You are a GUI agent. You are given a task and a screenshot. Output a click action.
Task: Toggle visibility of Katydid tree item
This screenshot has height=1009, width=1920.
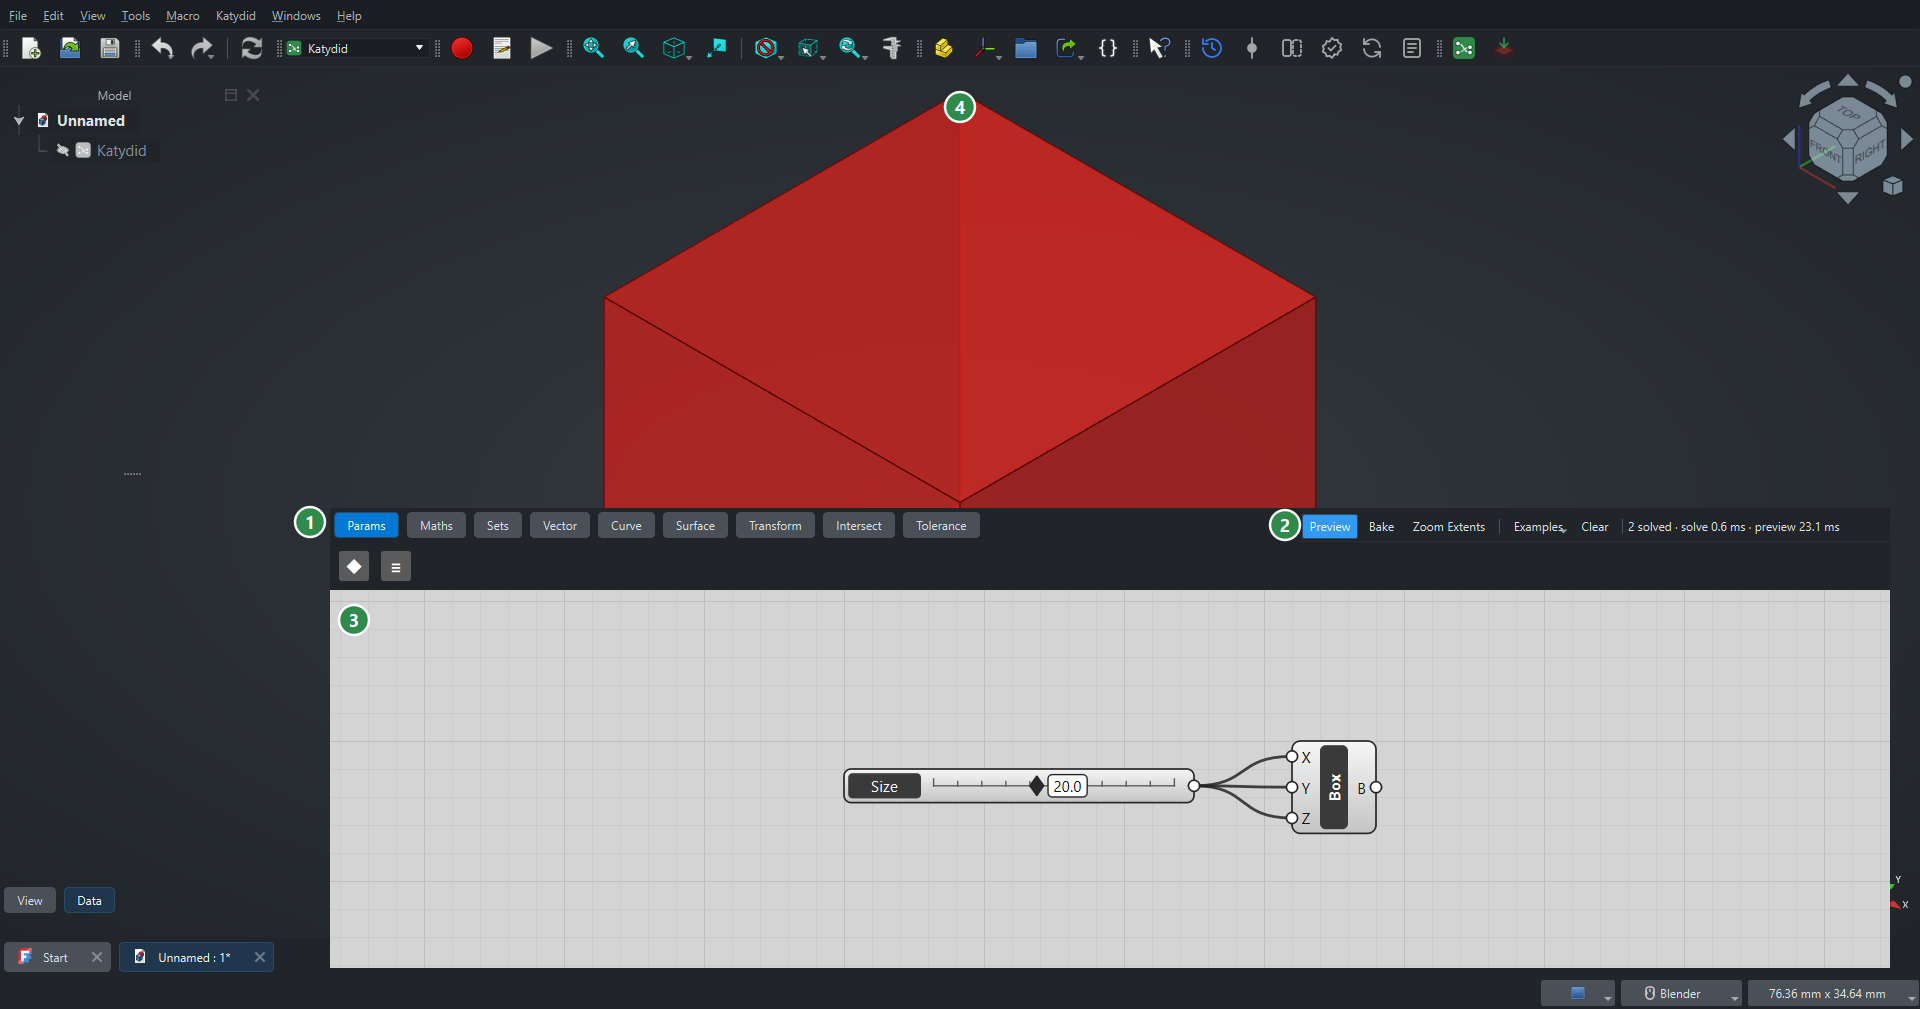tap(63, 150)
